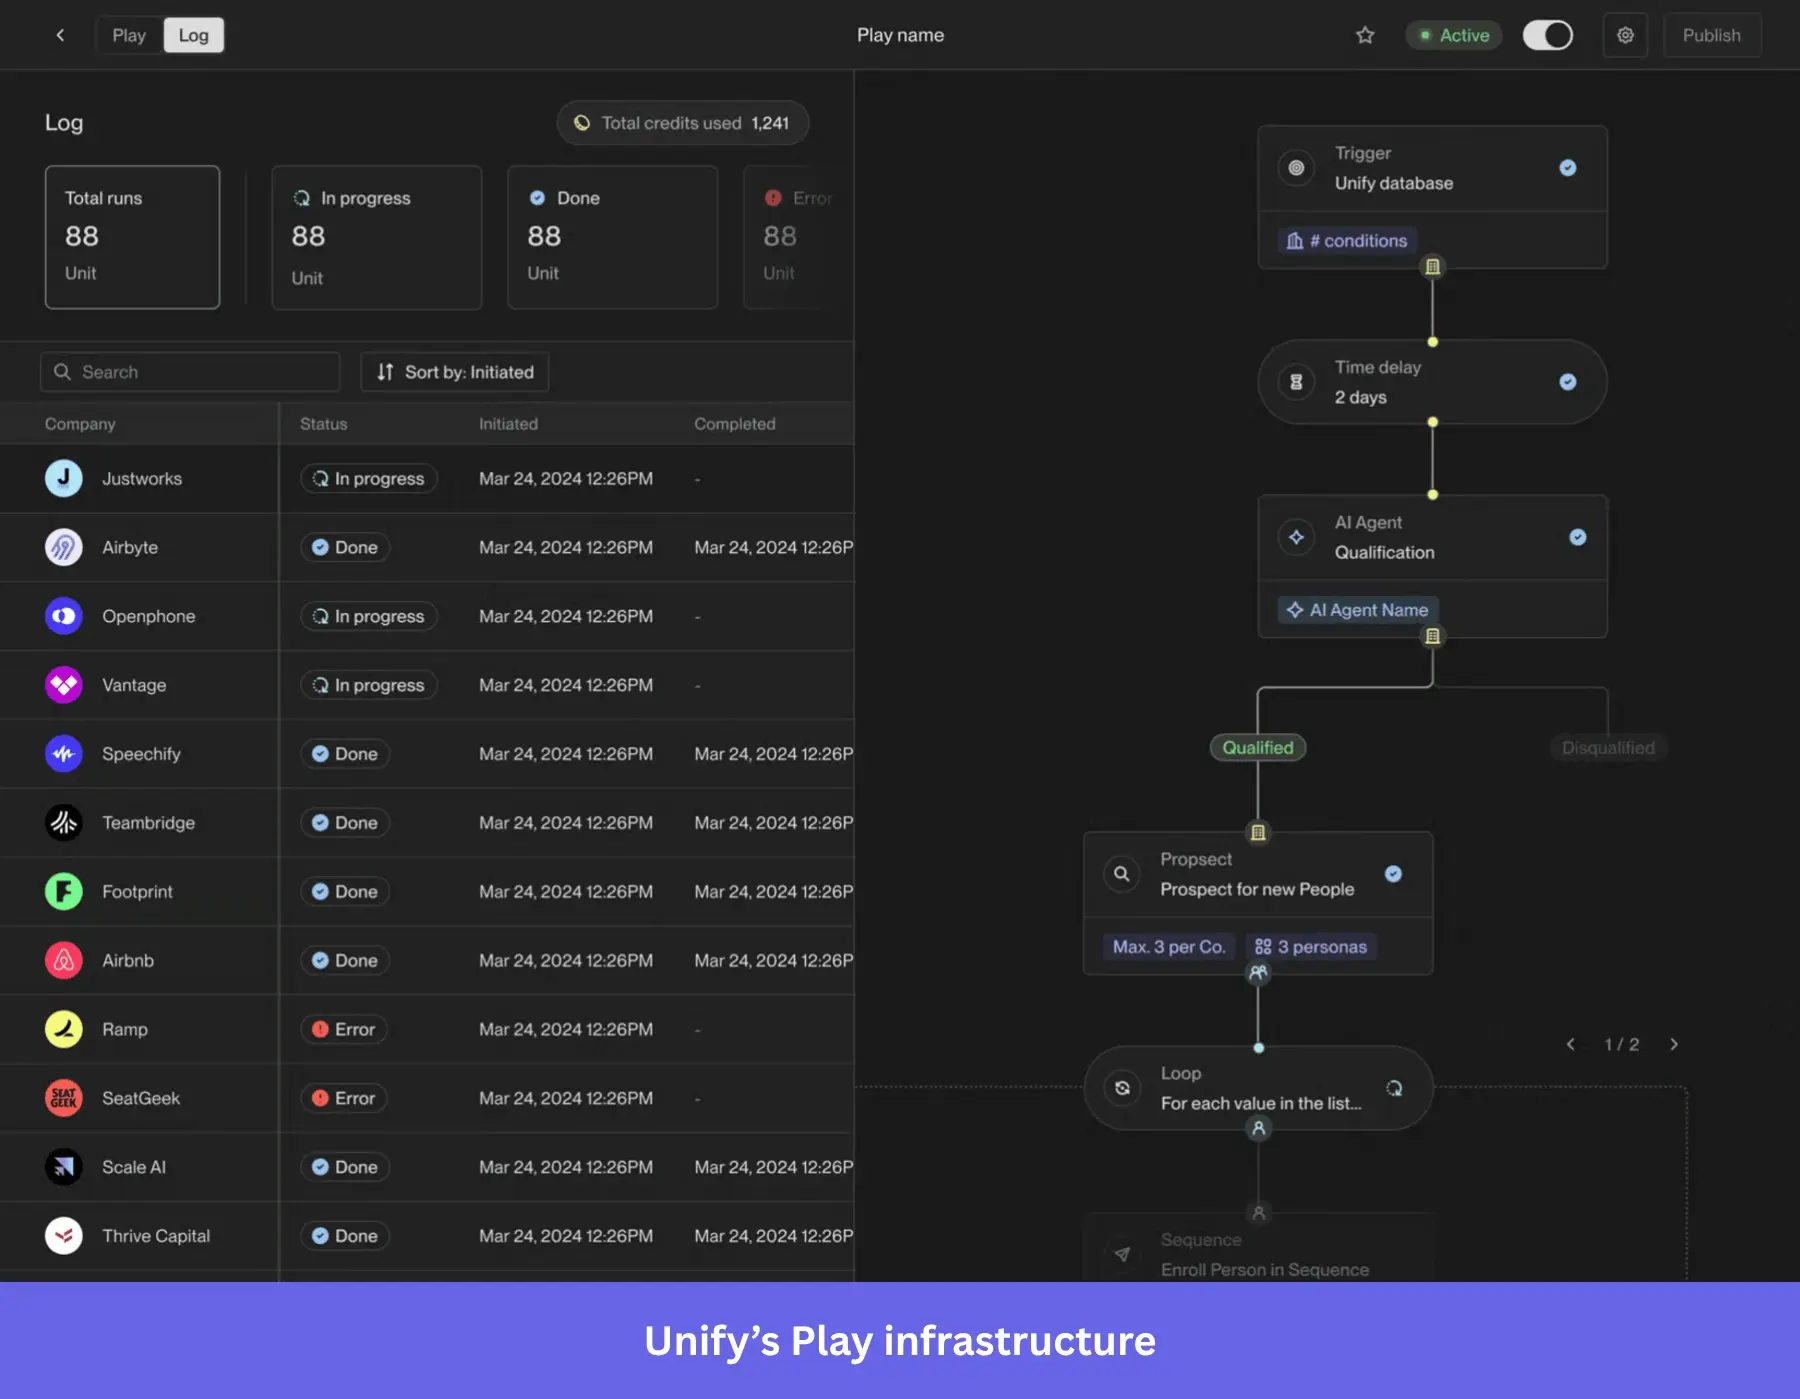Viewport: 1800px width, 1399px height.
Task: Toggle the Active play switch off
Action: [1547, 35]
